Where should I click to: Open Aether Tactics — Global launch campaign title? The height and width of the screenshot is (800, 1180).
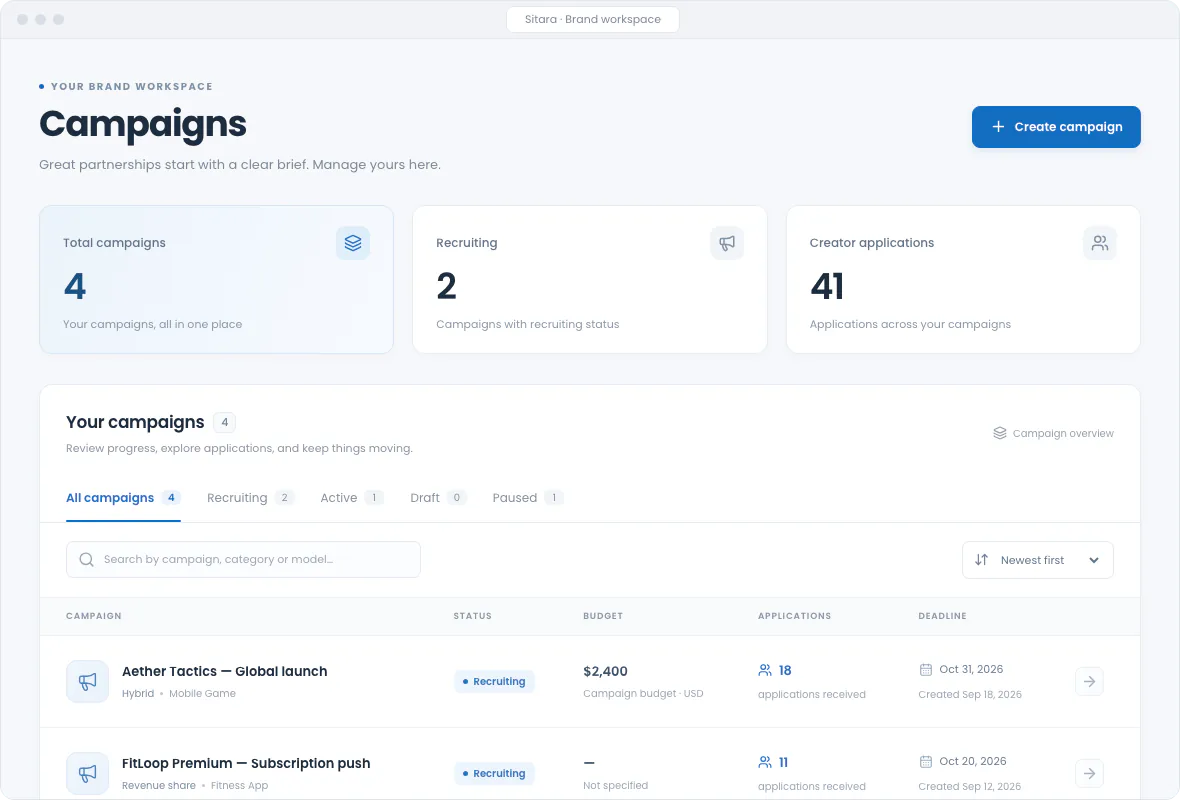tap(224, 671)
